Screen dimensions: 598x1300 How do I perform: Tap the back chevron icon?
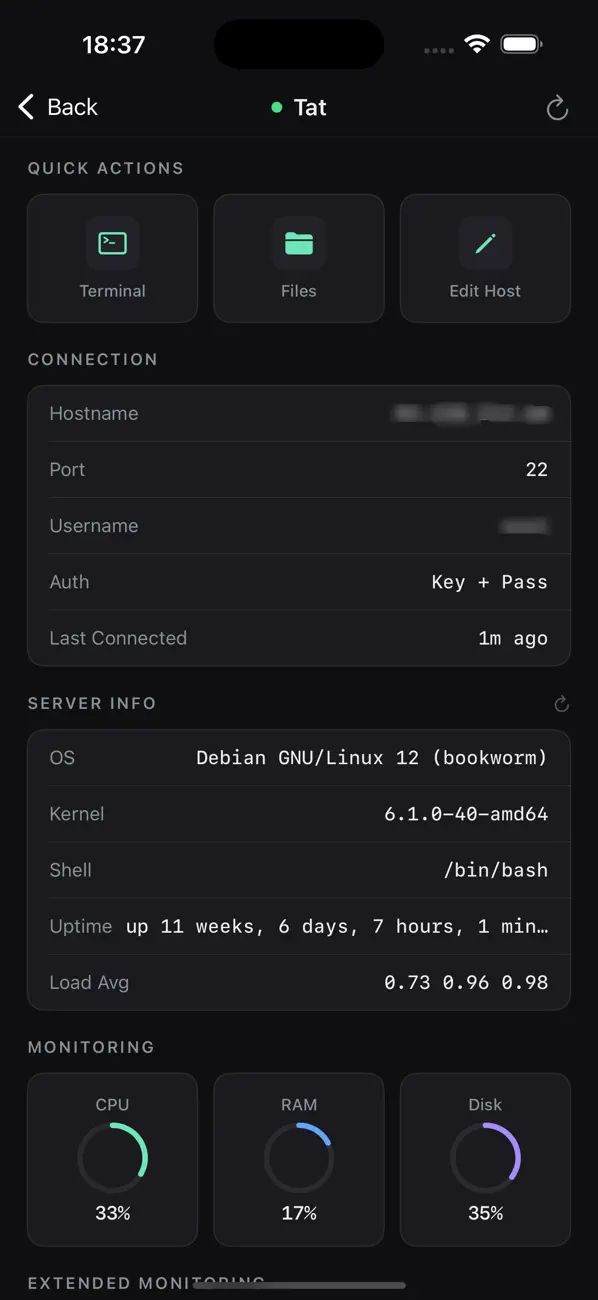point(24,107)
